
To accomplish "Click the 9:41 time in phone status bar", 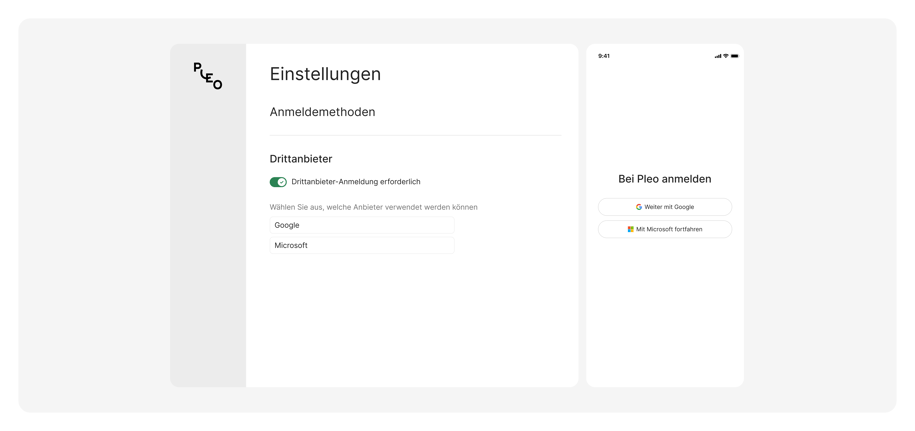I will pos(604,56).
